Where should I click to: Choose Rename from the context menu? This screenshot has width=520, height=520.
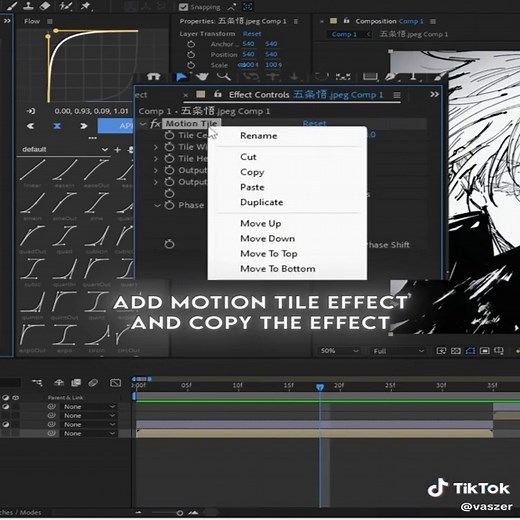(x=259, y=136)
